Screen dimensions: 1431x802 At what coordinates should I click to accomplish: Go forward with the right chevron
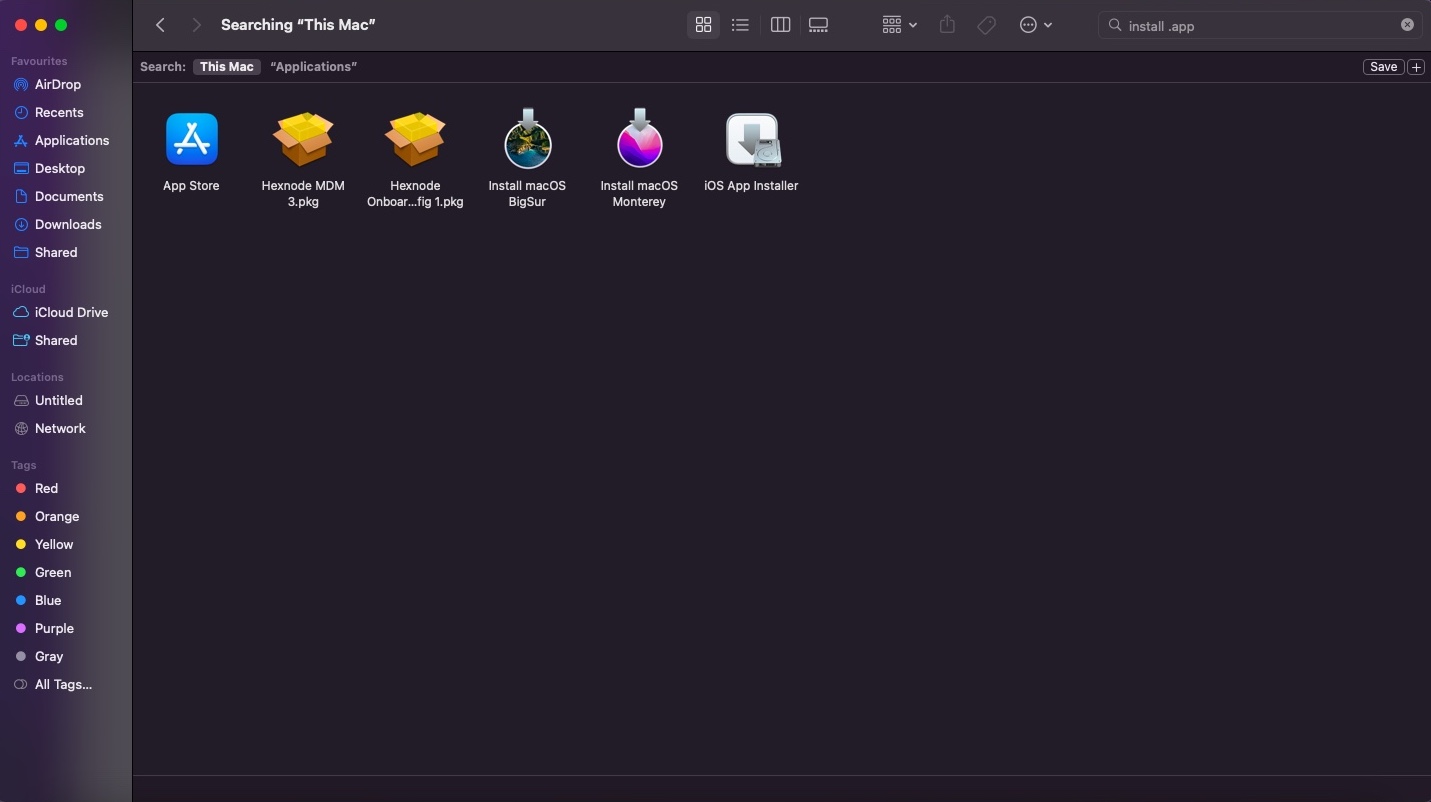196,25
